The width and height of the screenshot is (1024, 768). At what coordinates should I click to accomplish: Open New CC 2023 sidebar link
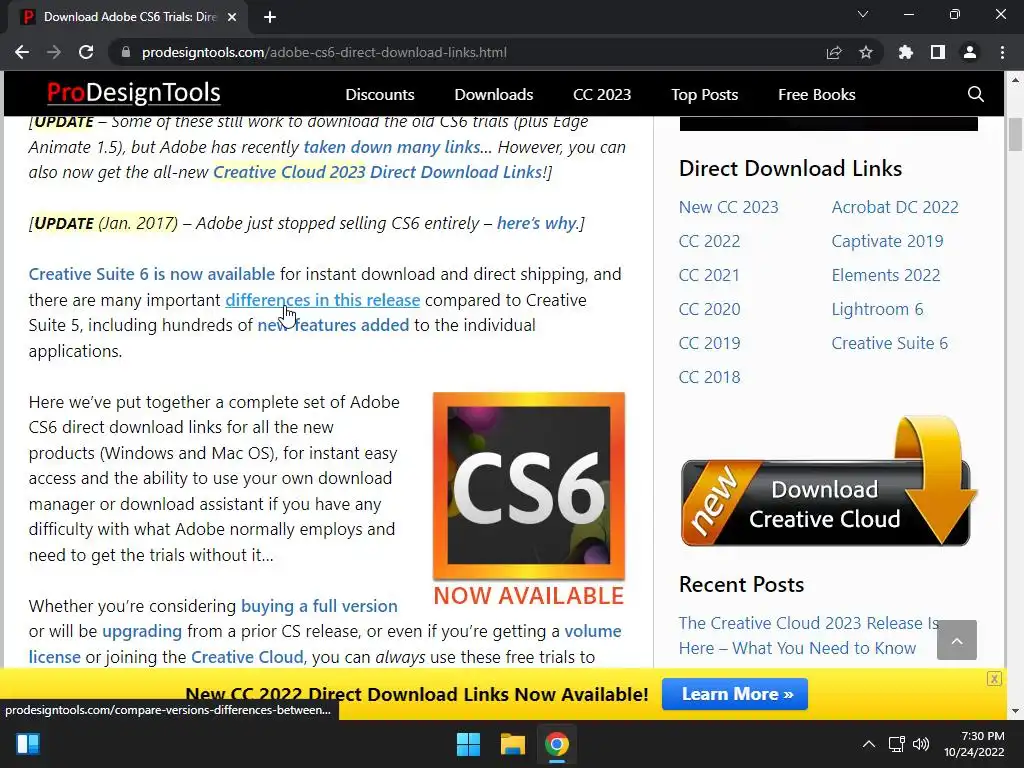[x=729, y=207]
